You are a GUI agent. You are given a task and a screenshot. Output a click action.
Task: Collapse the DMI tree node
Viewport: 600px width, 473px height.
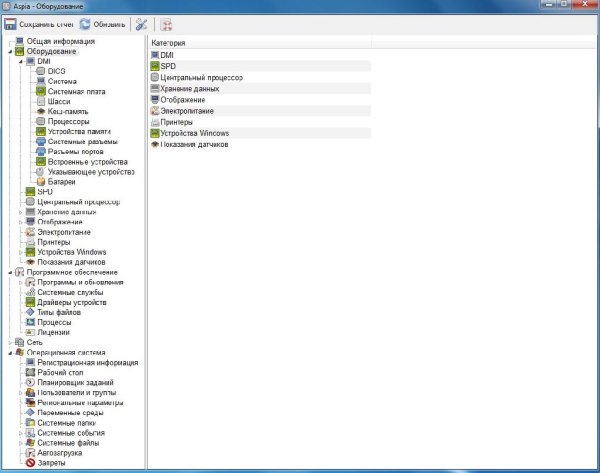pos(21,62)
